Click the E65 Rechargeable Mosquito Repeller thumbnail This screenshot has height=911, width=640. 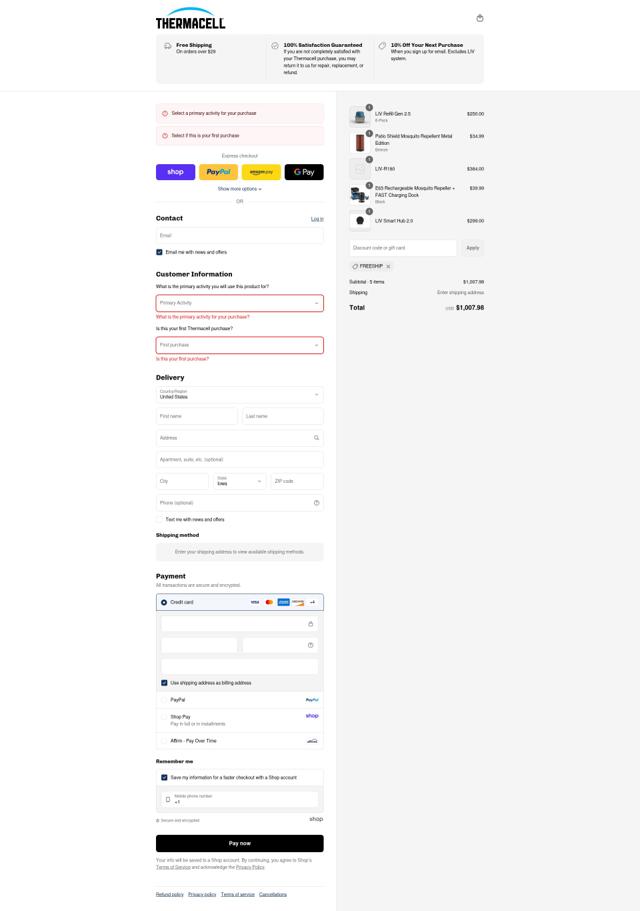pos(360,195)
